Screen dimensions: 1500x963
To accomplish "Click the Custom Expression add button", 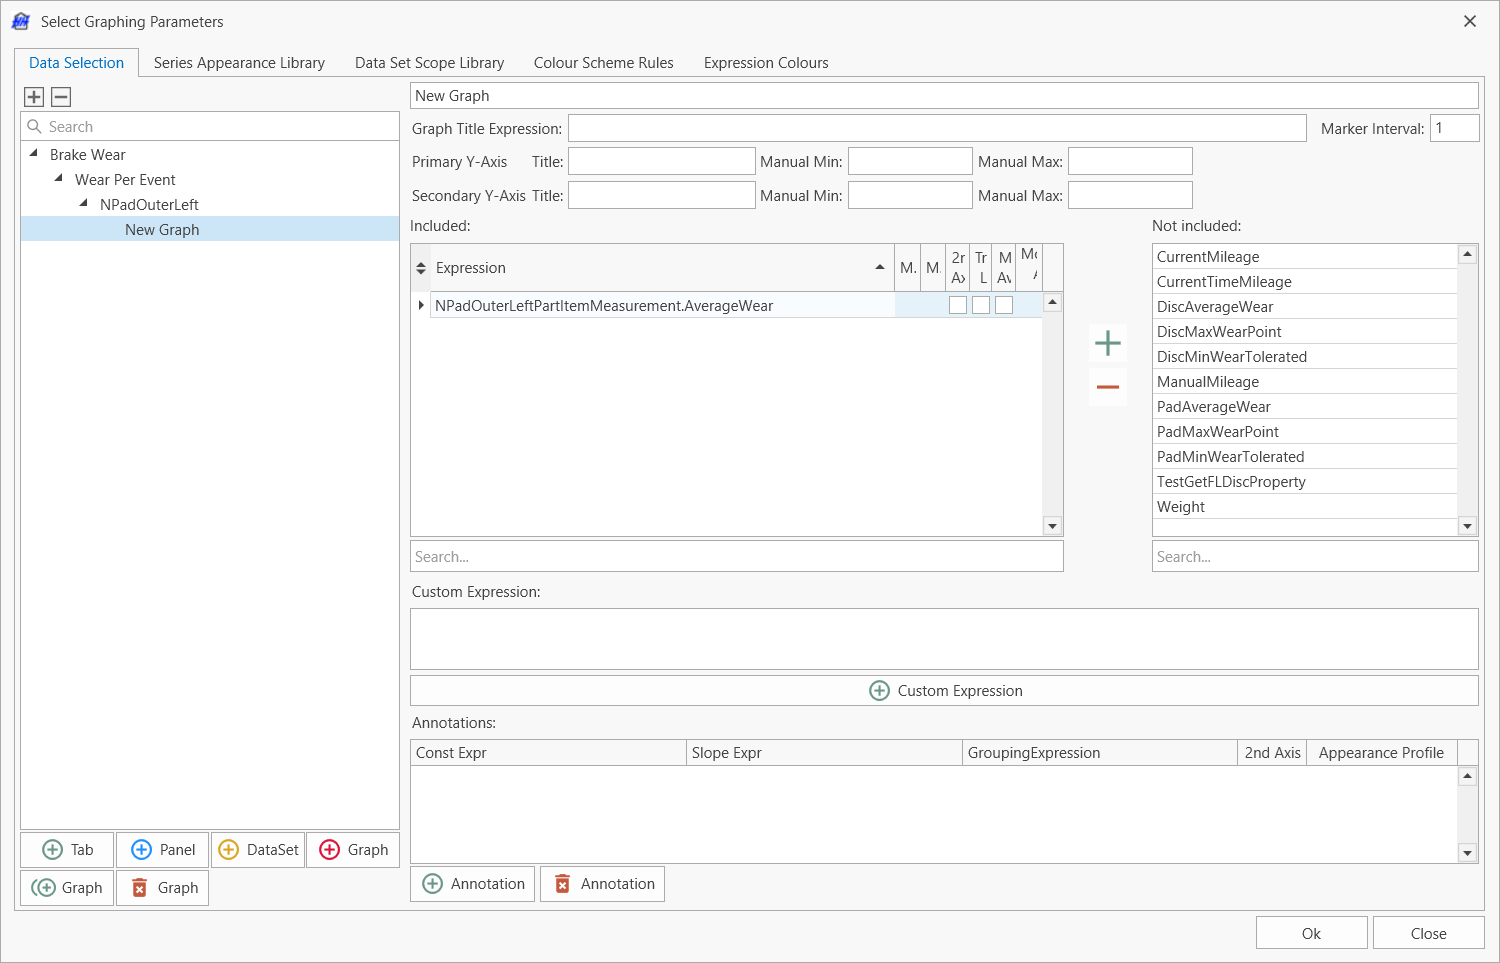I will pyautogui.click(x=944, y=691).
